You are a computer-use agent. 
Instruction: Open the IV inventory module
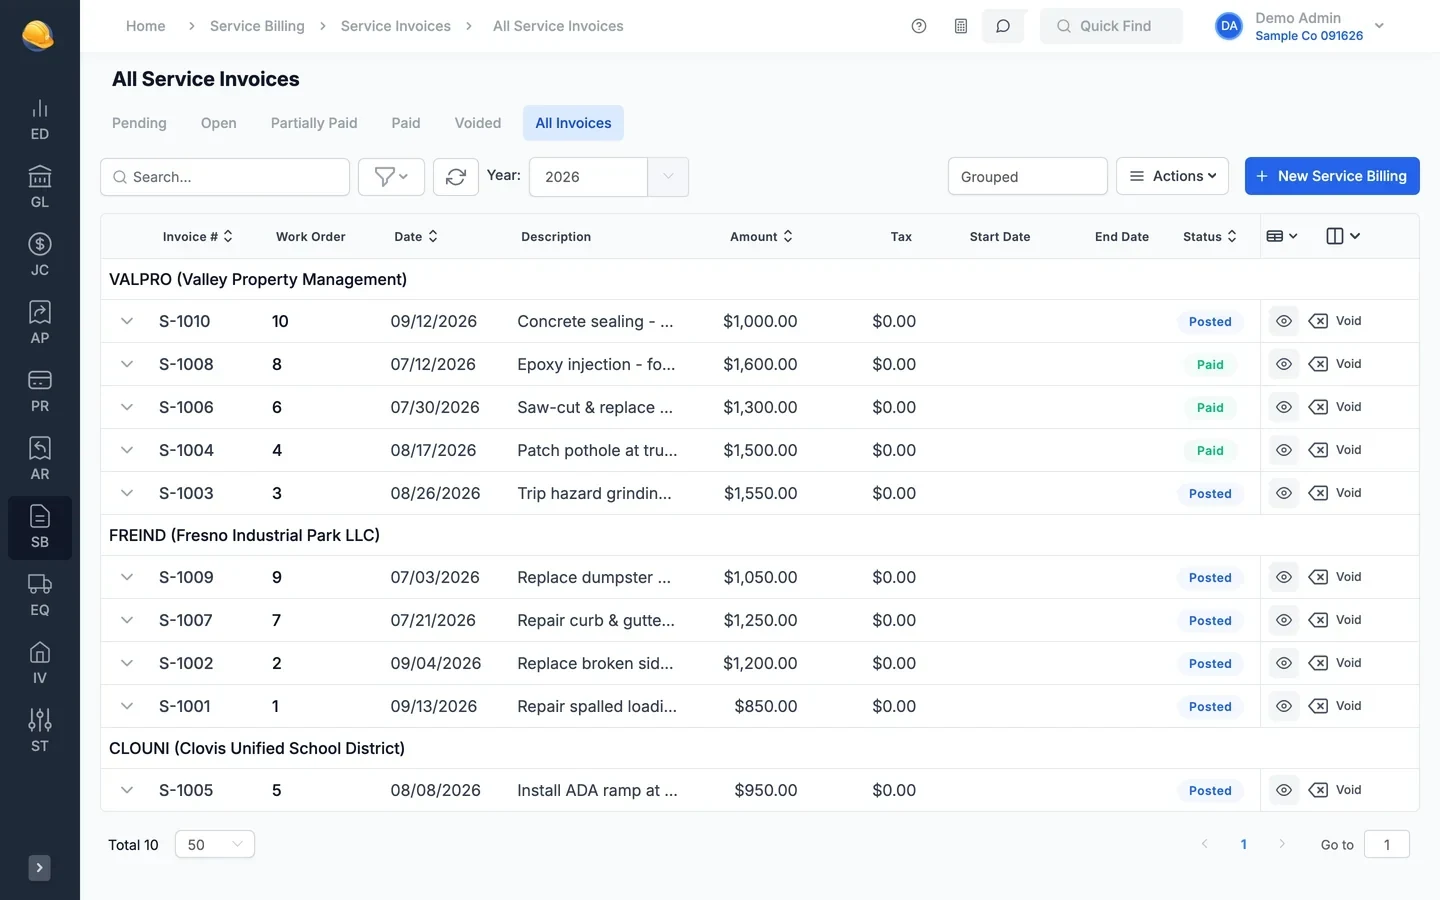click(x=39, y=664)
